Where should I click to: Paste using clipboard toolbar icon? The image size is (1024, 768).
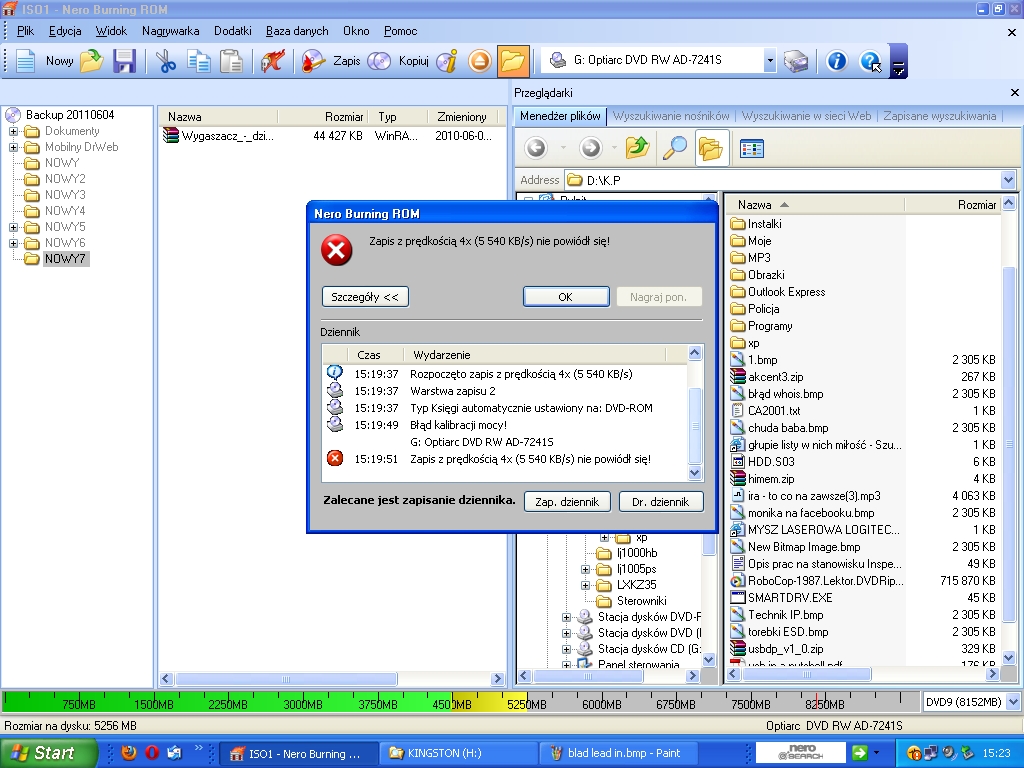pyautogui.click(x=231, y=61)
